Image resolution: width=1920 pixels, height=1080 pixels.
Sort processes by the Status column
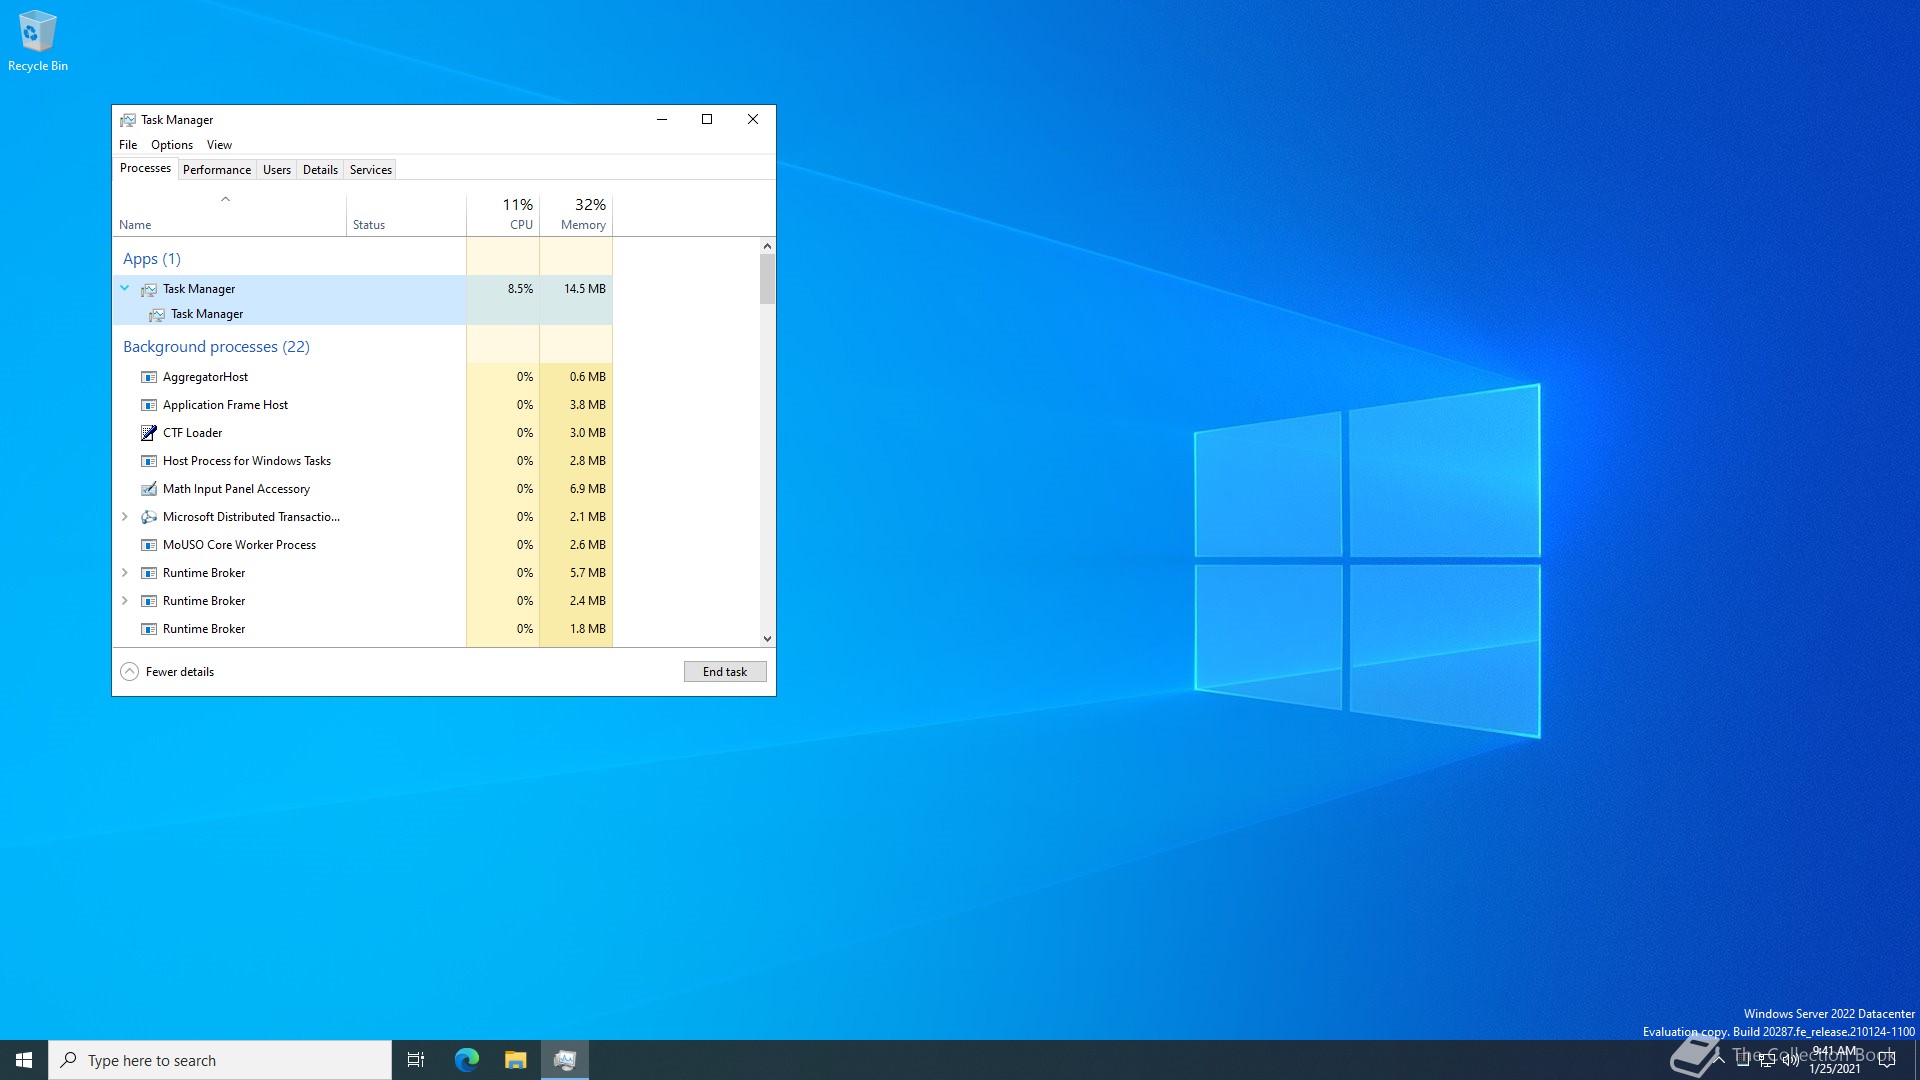point(406,214)
